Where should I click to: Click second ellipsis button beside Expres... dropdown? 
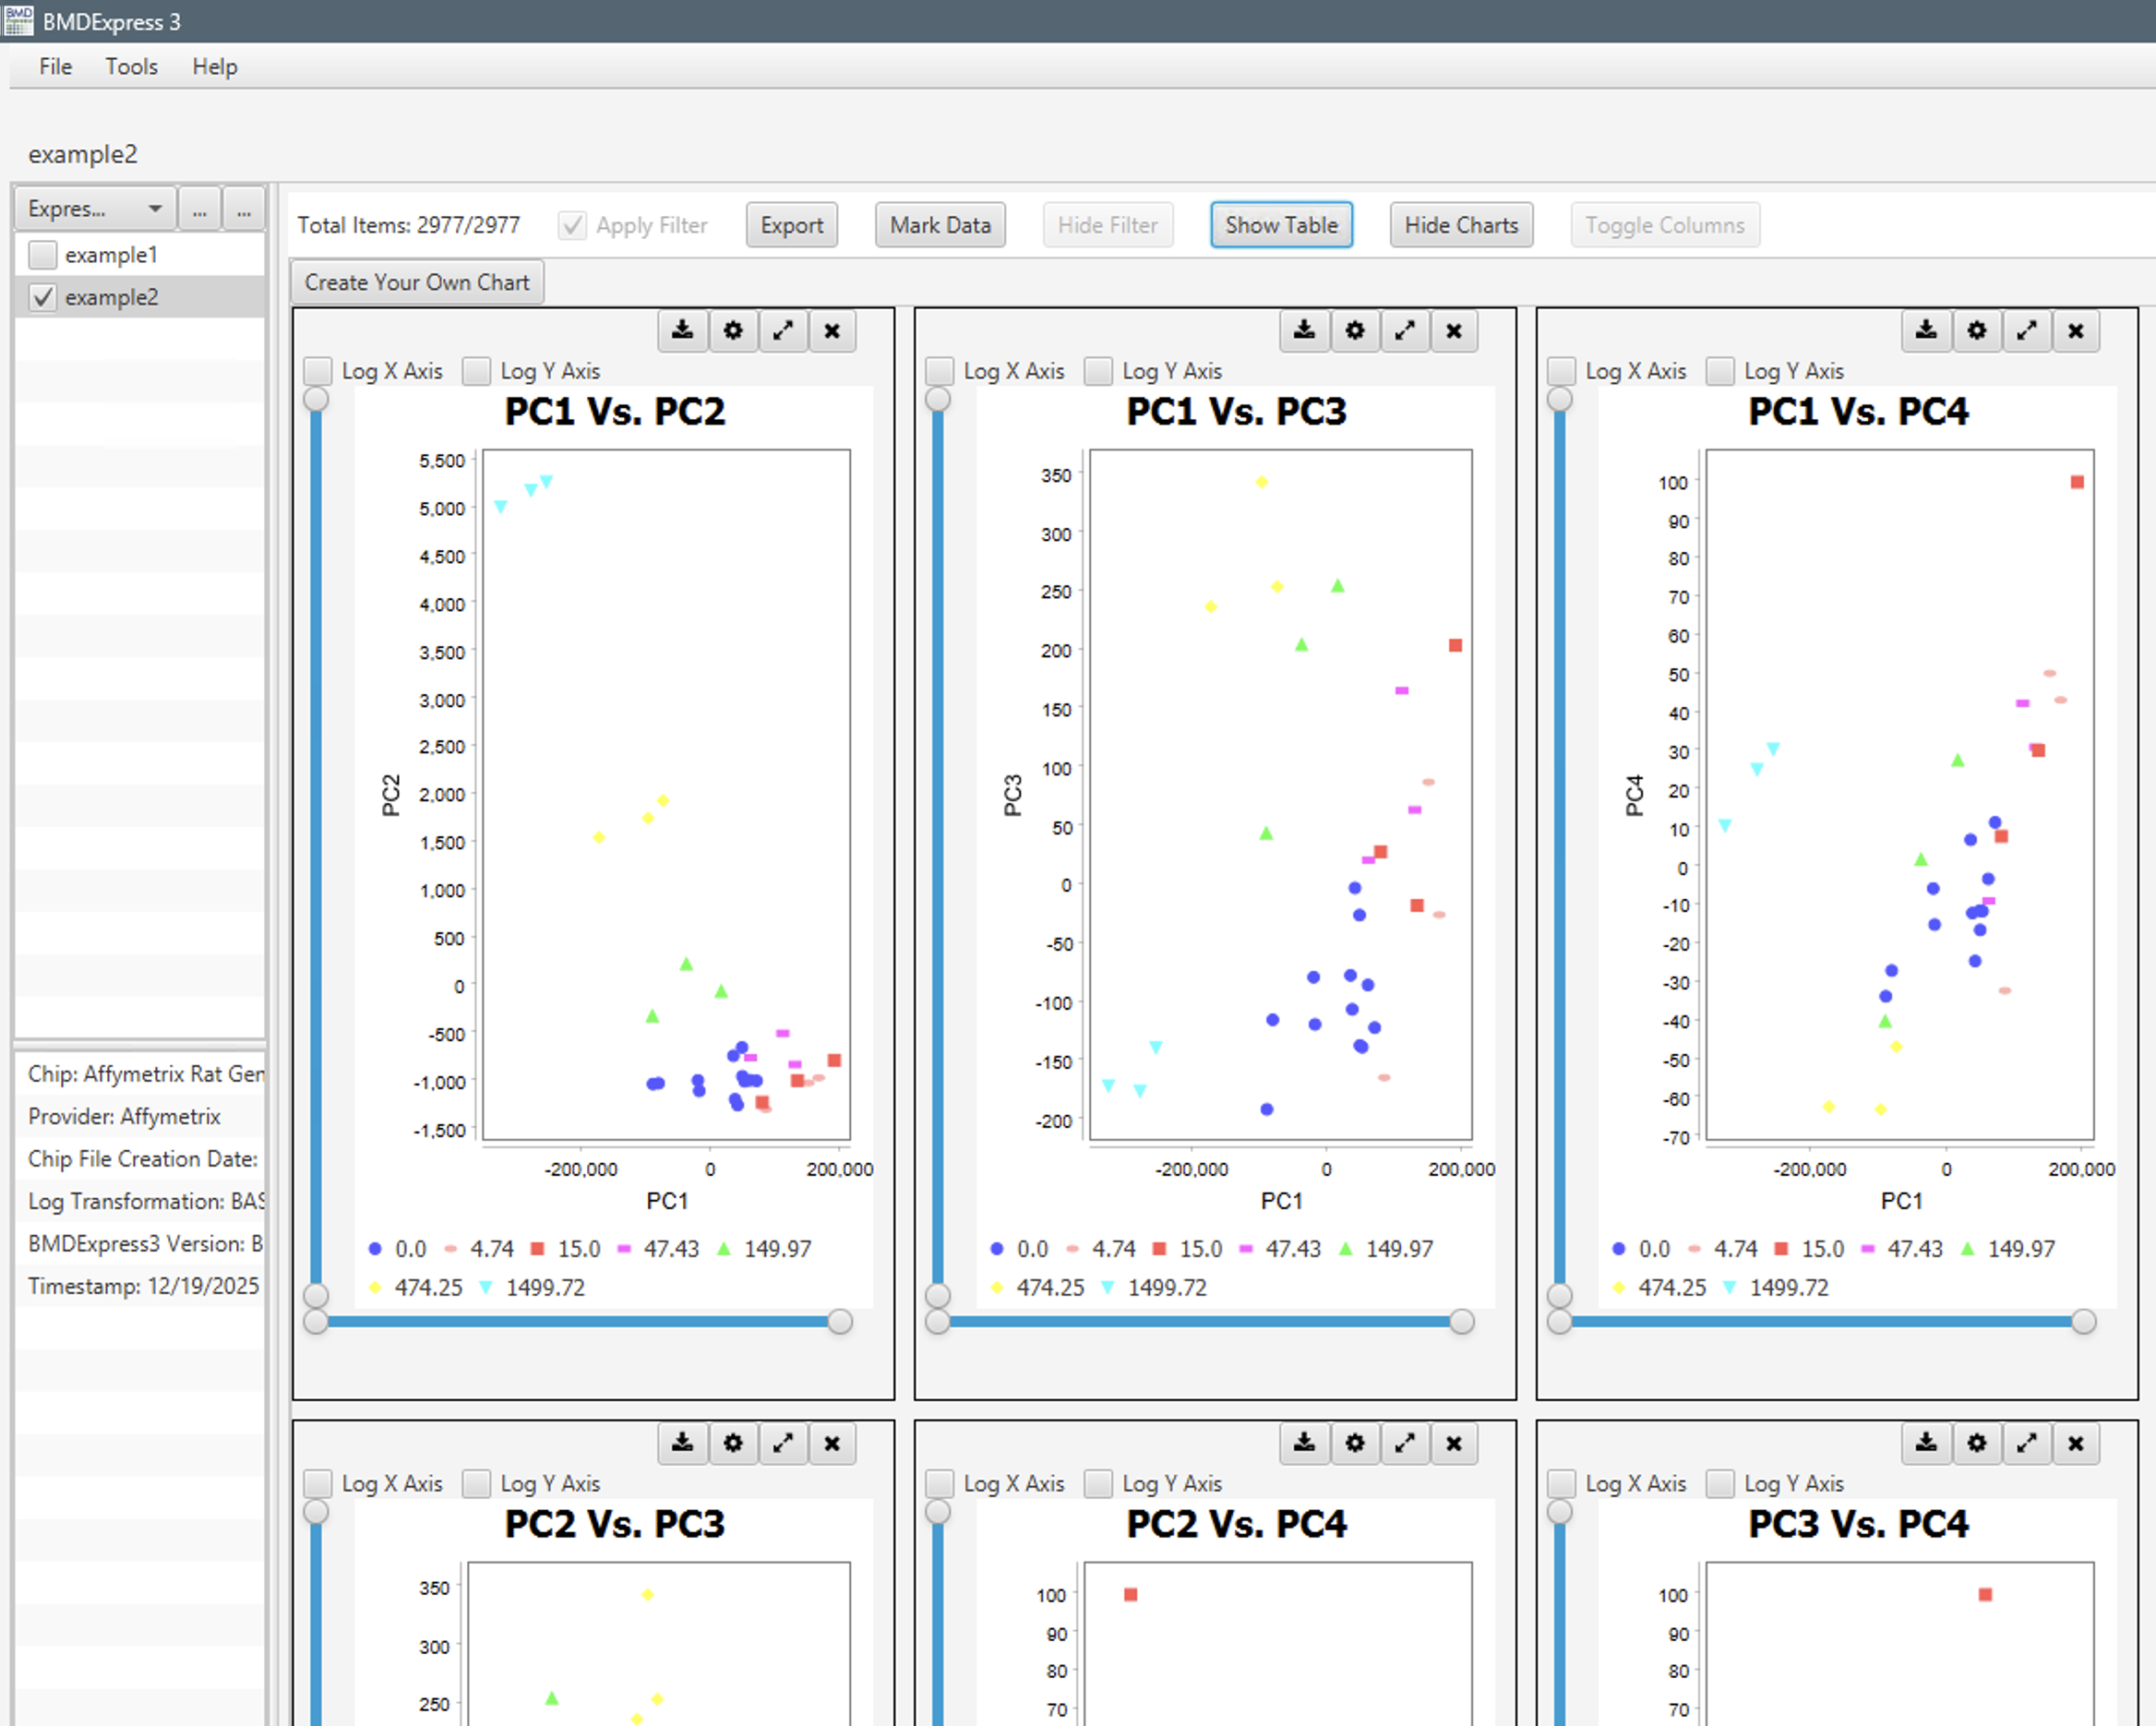pyautogui.click(x=244, y=209)
